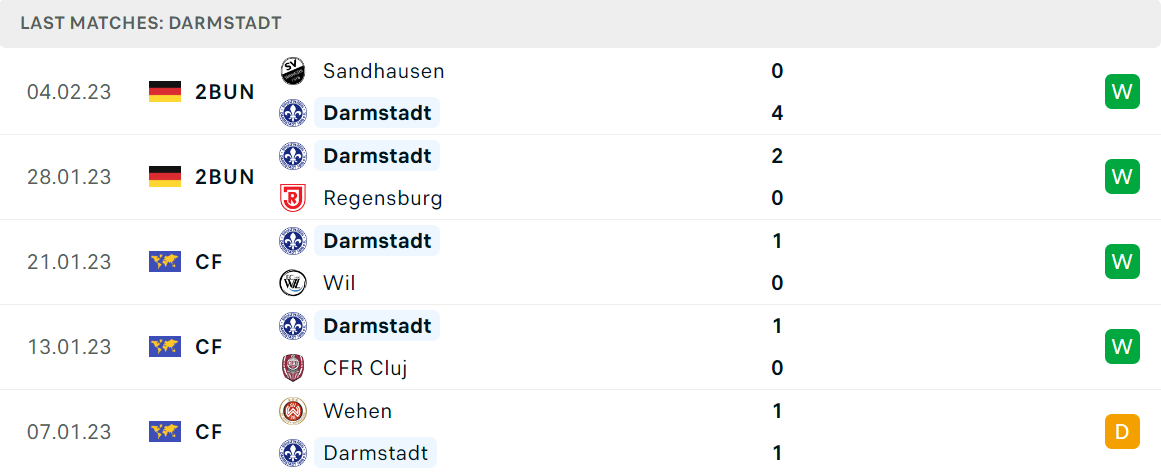Click the world flag icon for 21.01.23
Screen dimensions: 1161x474
click(165, 261)
